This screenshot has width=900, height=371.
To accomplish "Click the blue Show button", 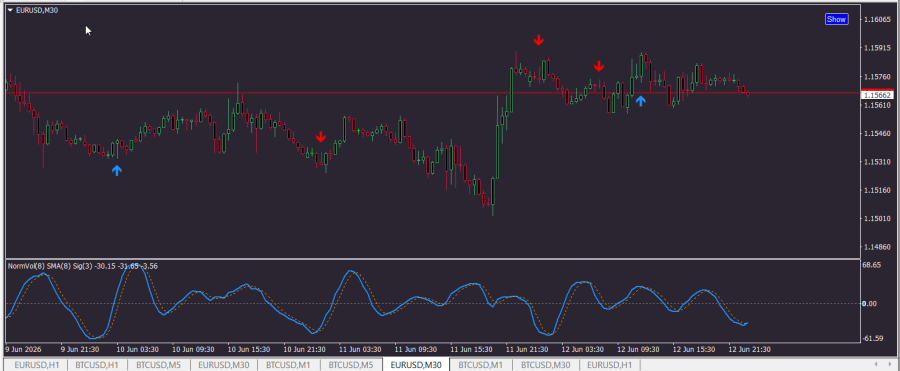I will [x=836, y=19].
